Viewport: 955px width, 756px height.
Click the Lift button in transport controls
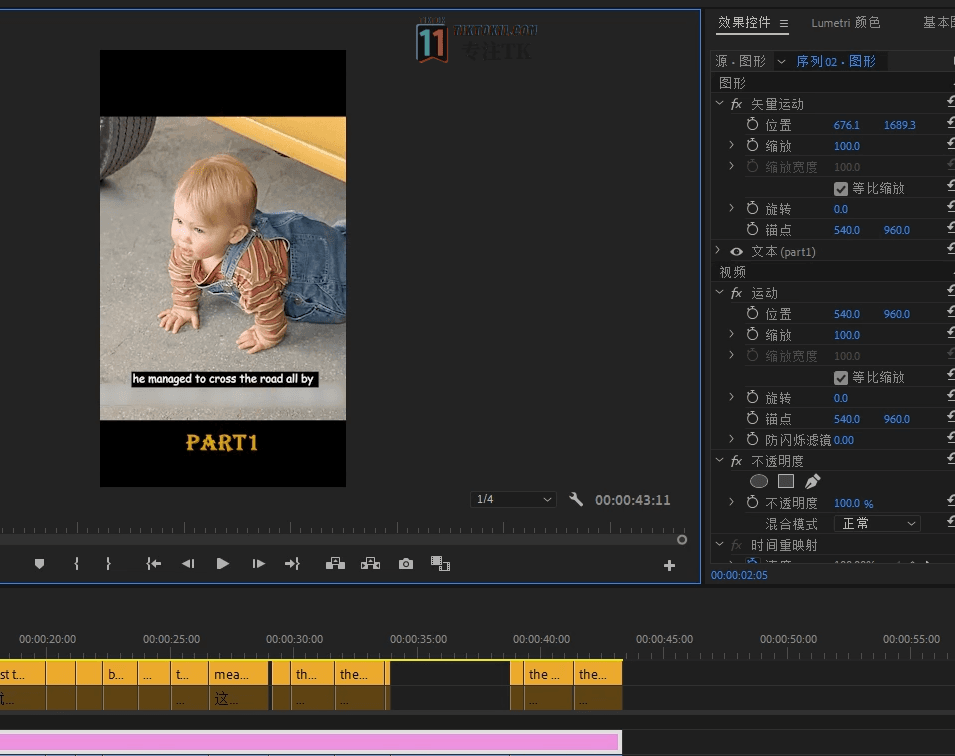pos(335,564)
